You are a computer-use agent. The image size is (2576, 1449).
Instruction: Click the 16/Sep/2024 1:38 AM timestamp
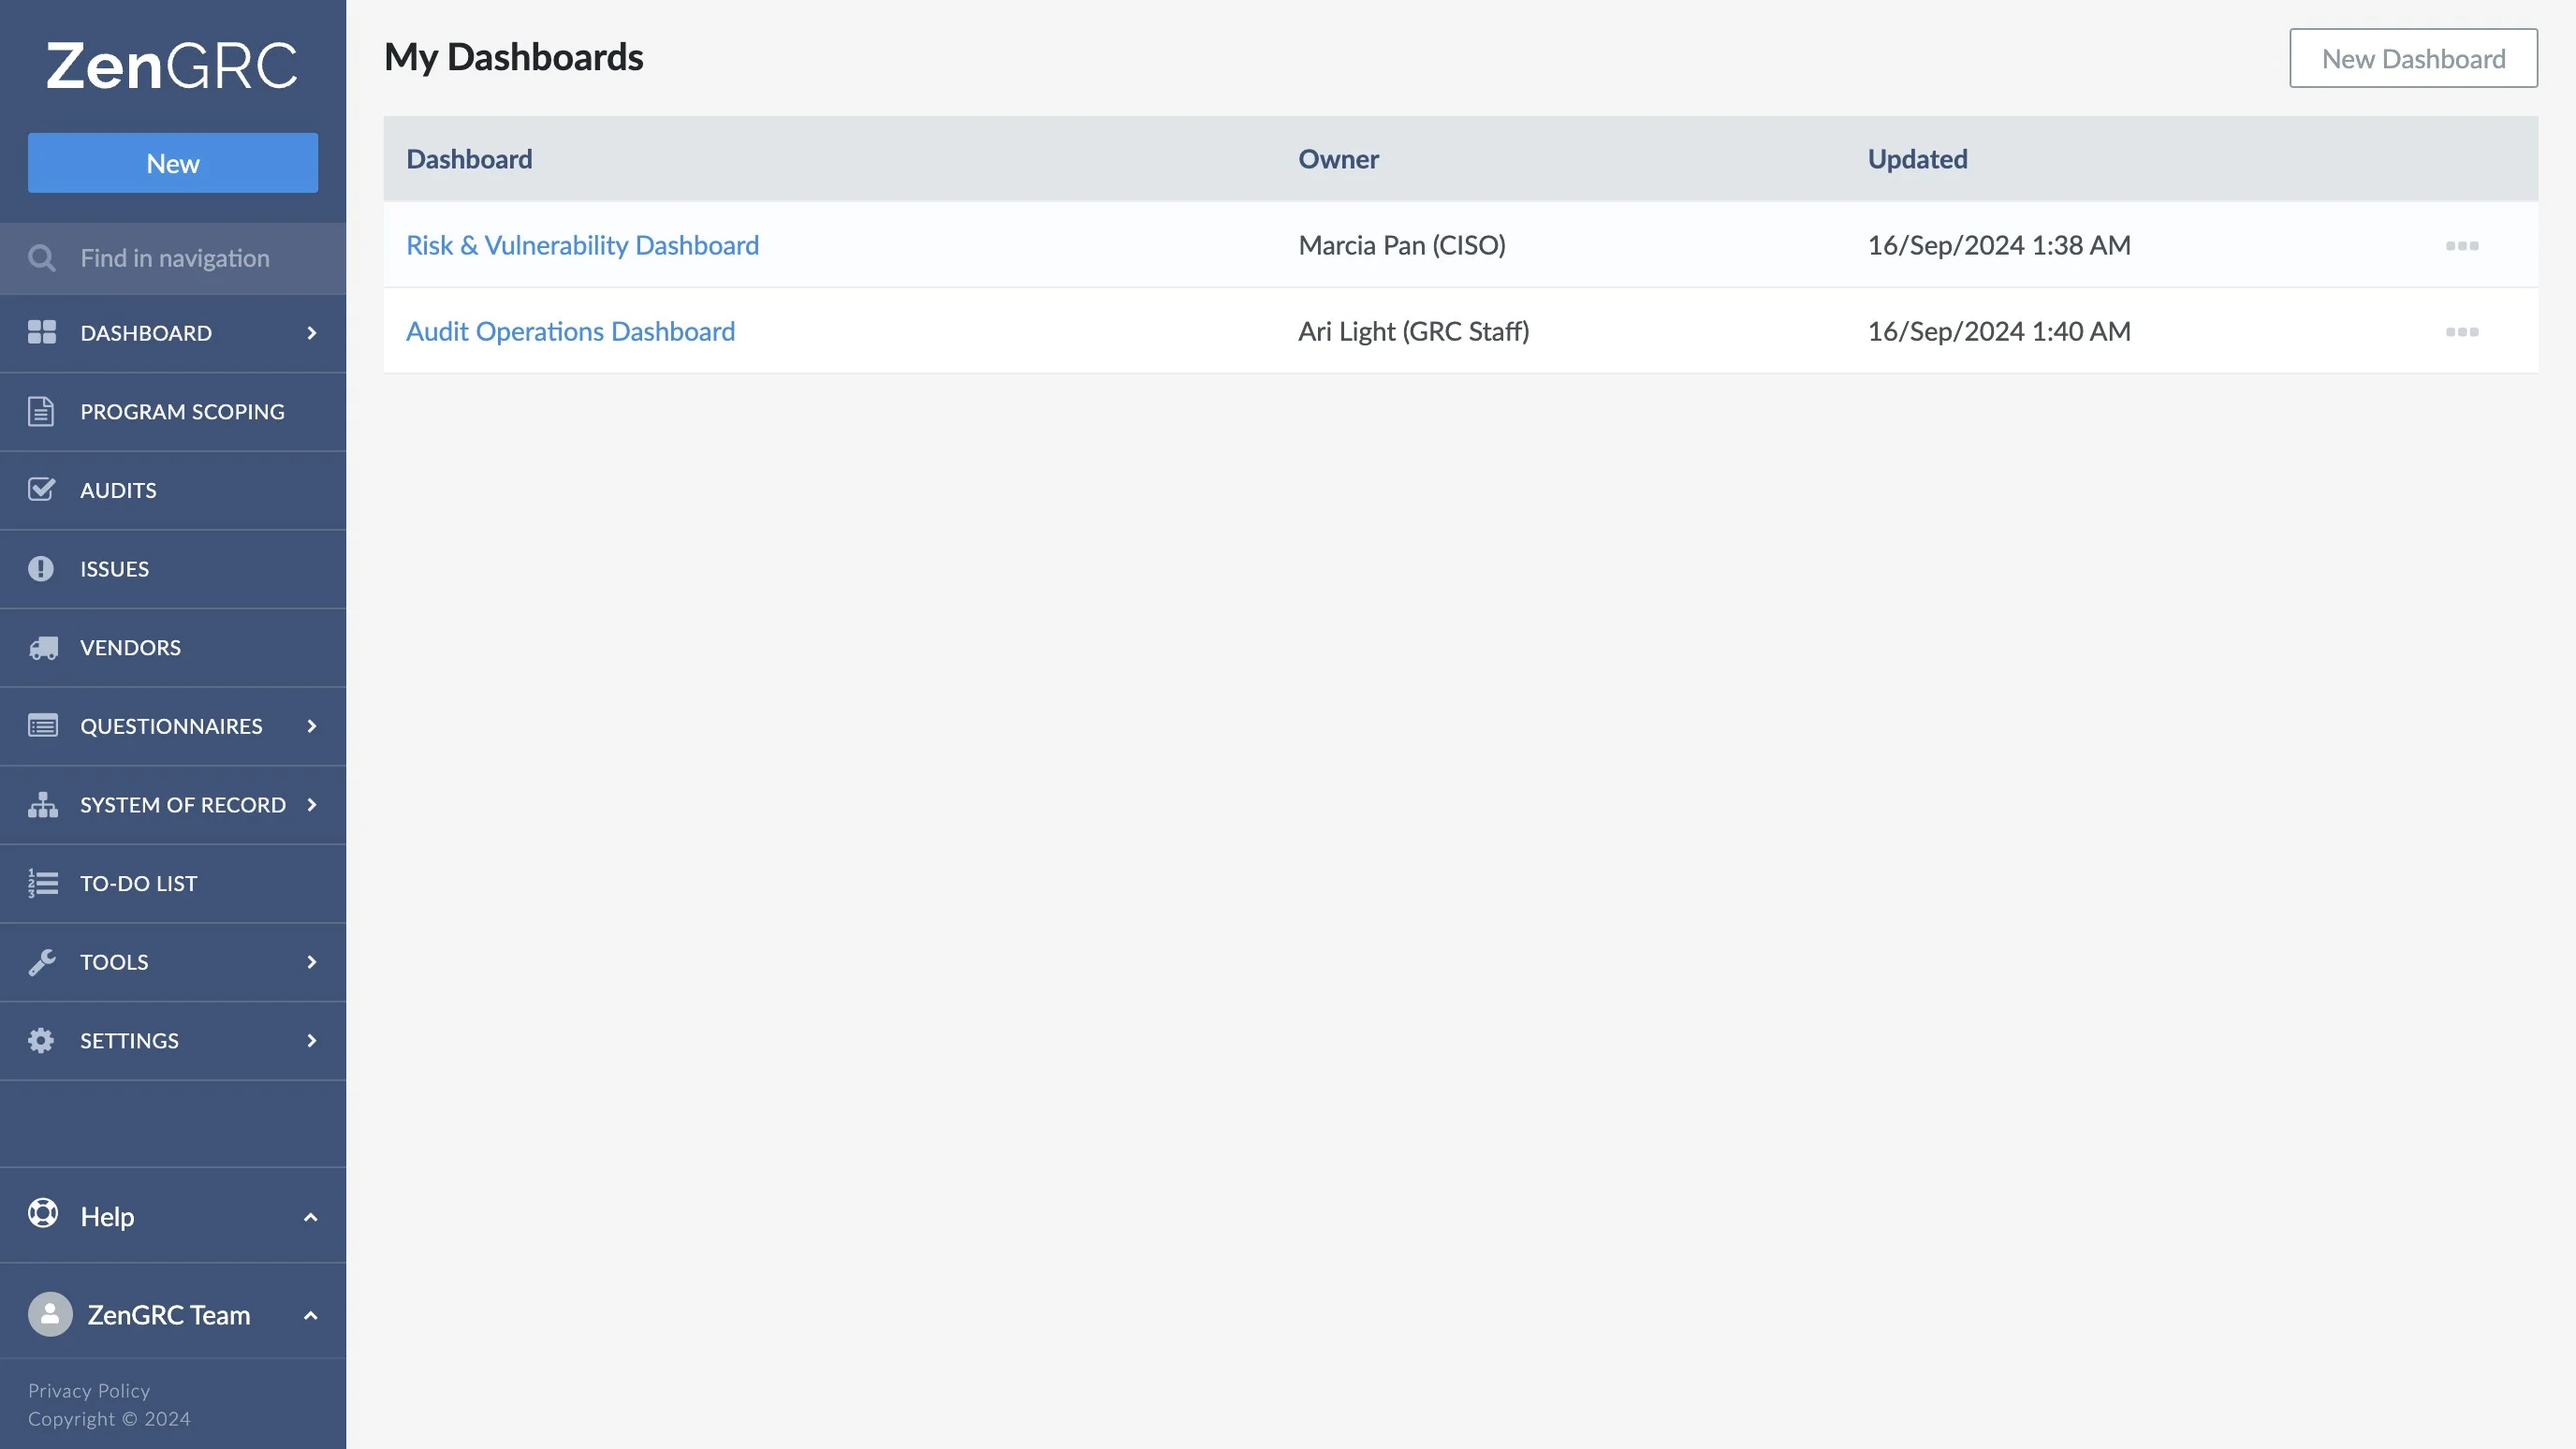(x=1999, y=246)
